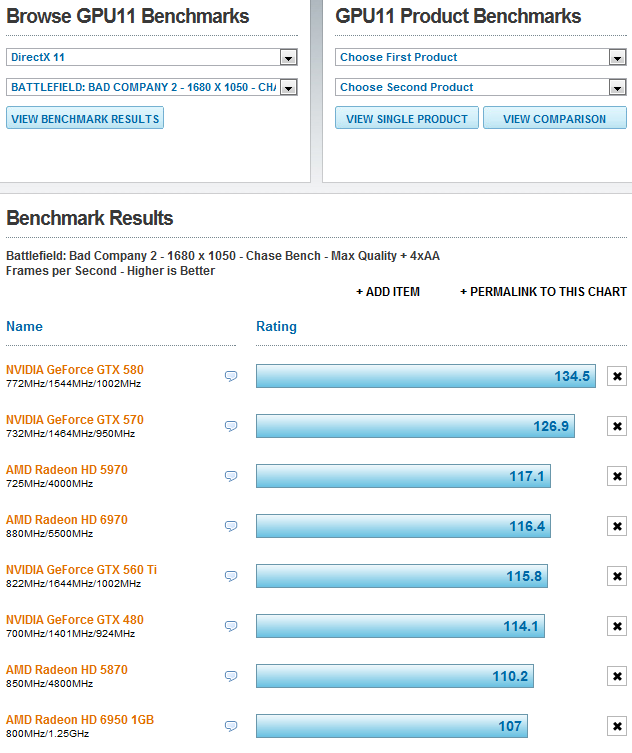The height and width of the screenshot is (753, 632).
Task: Open the Choose First Product dropdown
Action: tap(481, 57)
